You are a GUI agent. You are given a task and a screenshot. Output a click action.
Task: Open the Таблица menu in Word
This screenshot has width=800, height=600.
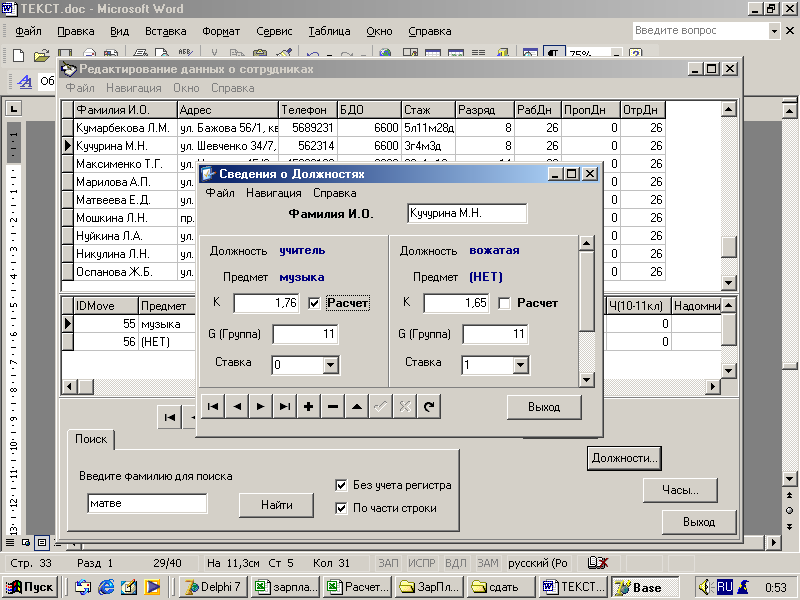(329, 31)
